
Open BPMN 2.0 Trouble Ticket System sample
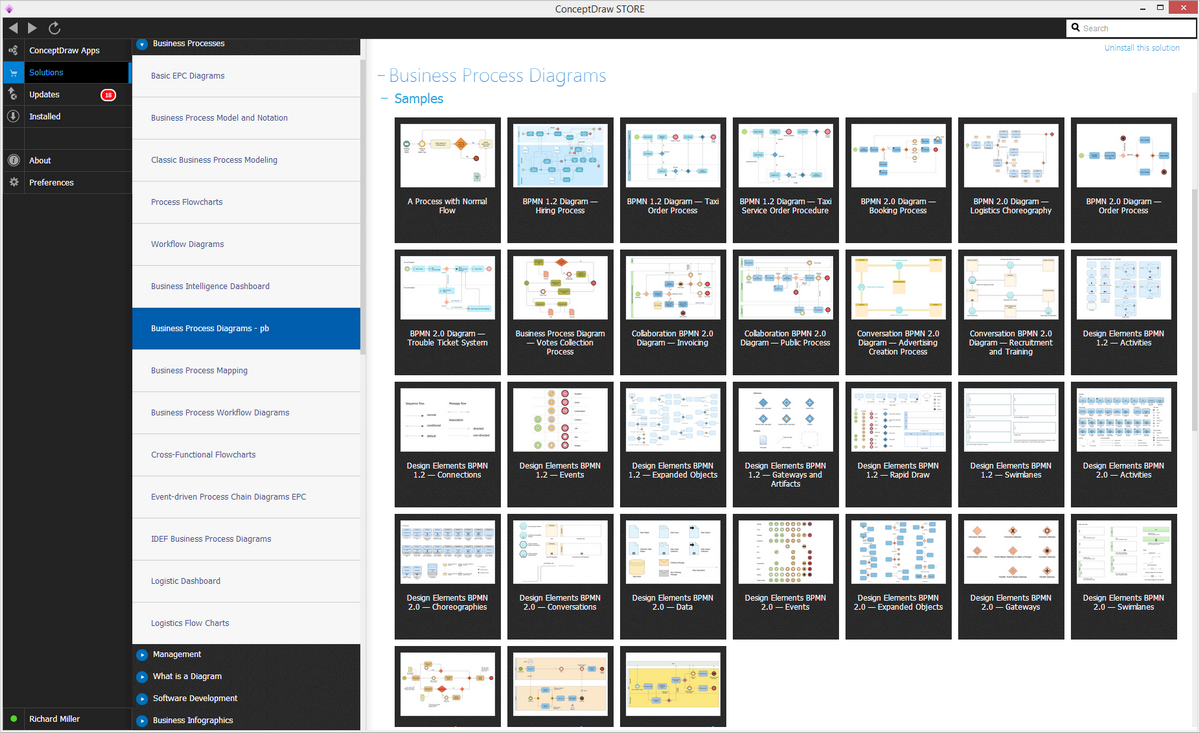coord(447,312)
